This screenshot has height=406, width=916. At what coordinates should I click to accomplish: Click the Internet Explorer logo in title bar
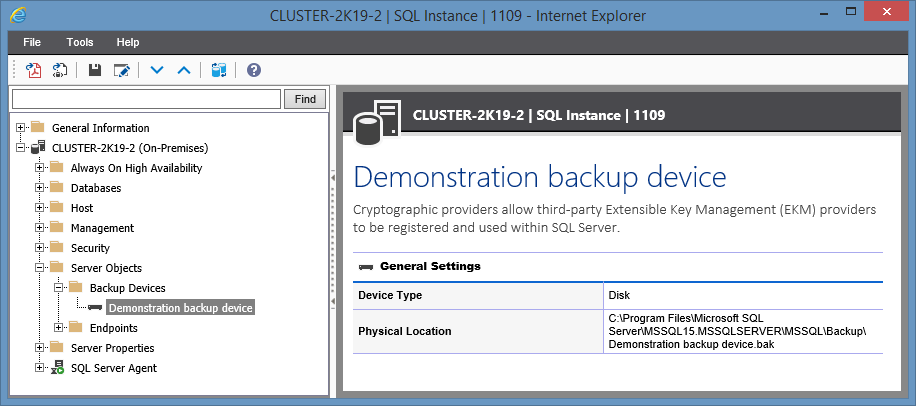[x=18, y=15]
